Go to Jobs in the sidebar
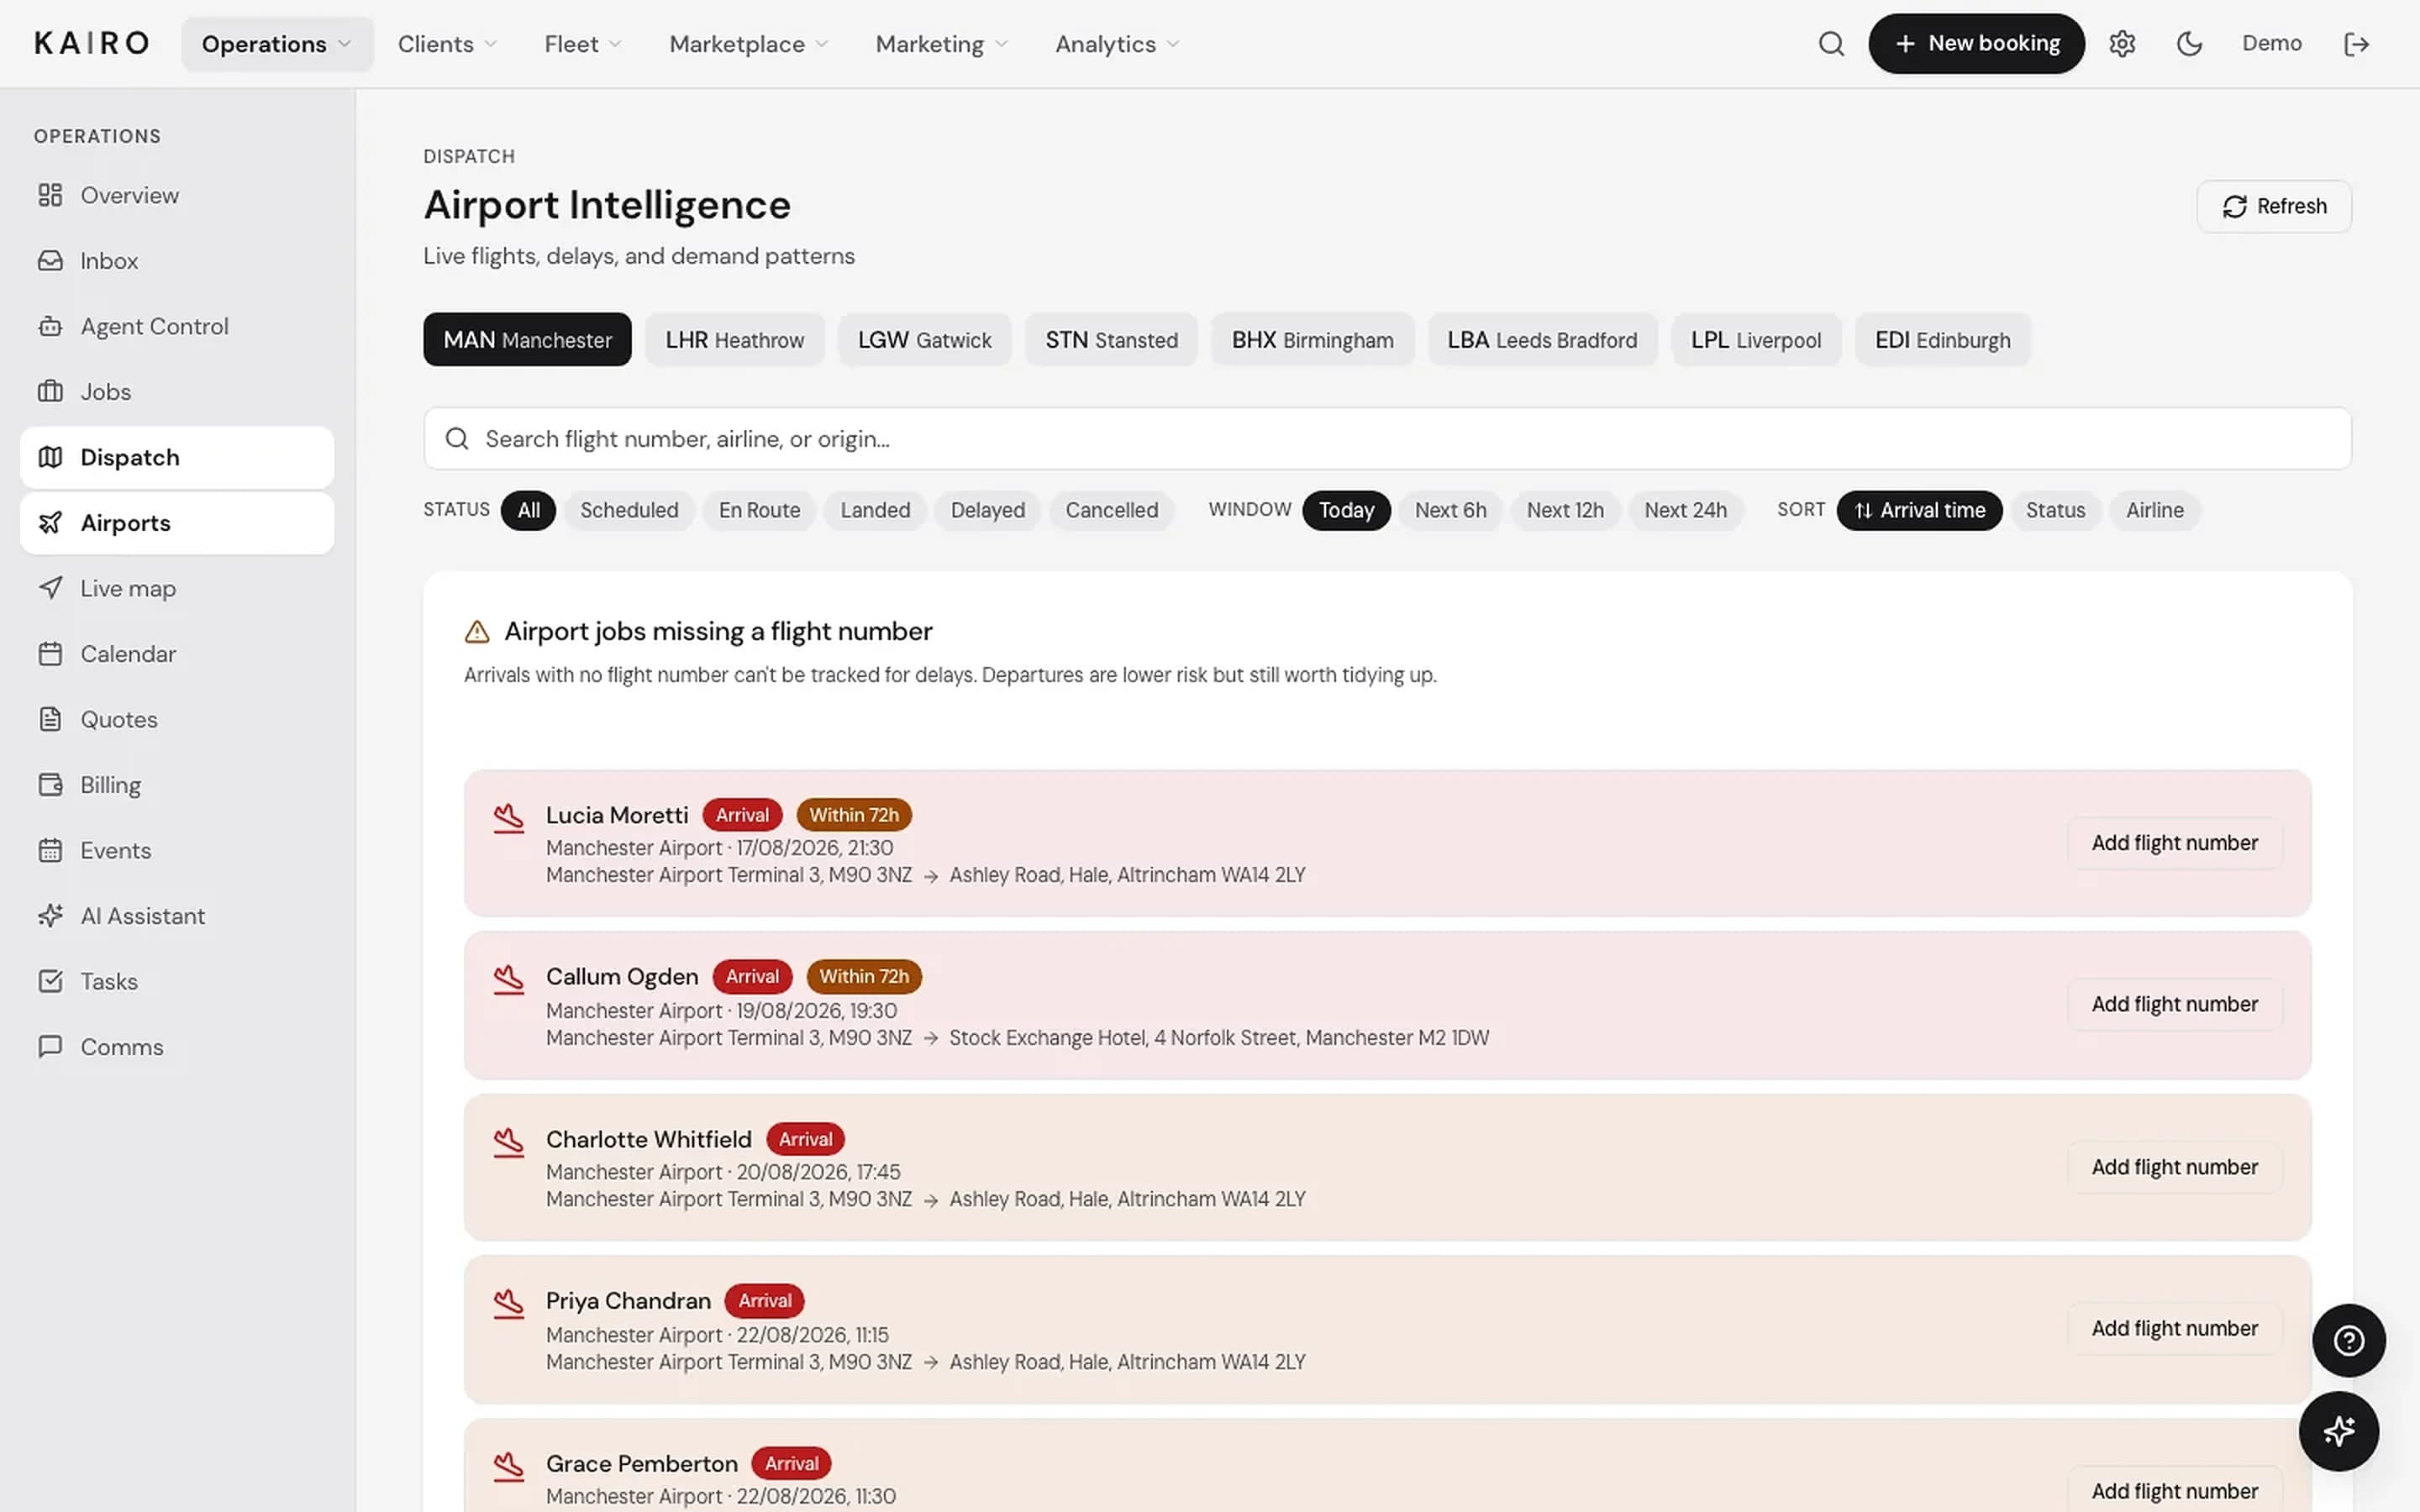This screenshot has width=2420, height=1512. coord(177,392)
